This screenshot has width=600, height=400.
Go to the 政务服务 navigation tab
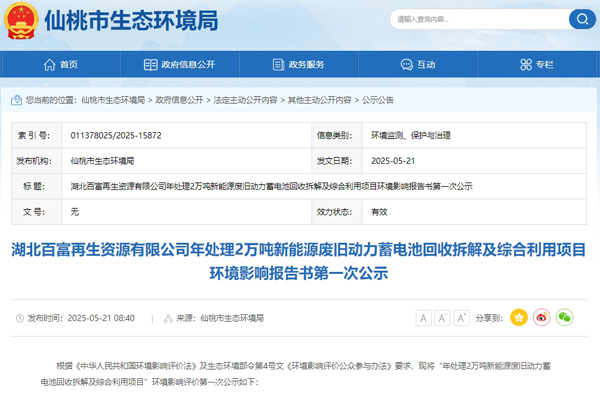[x=299, y=64]
